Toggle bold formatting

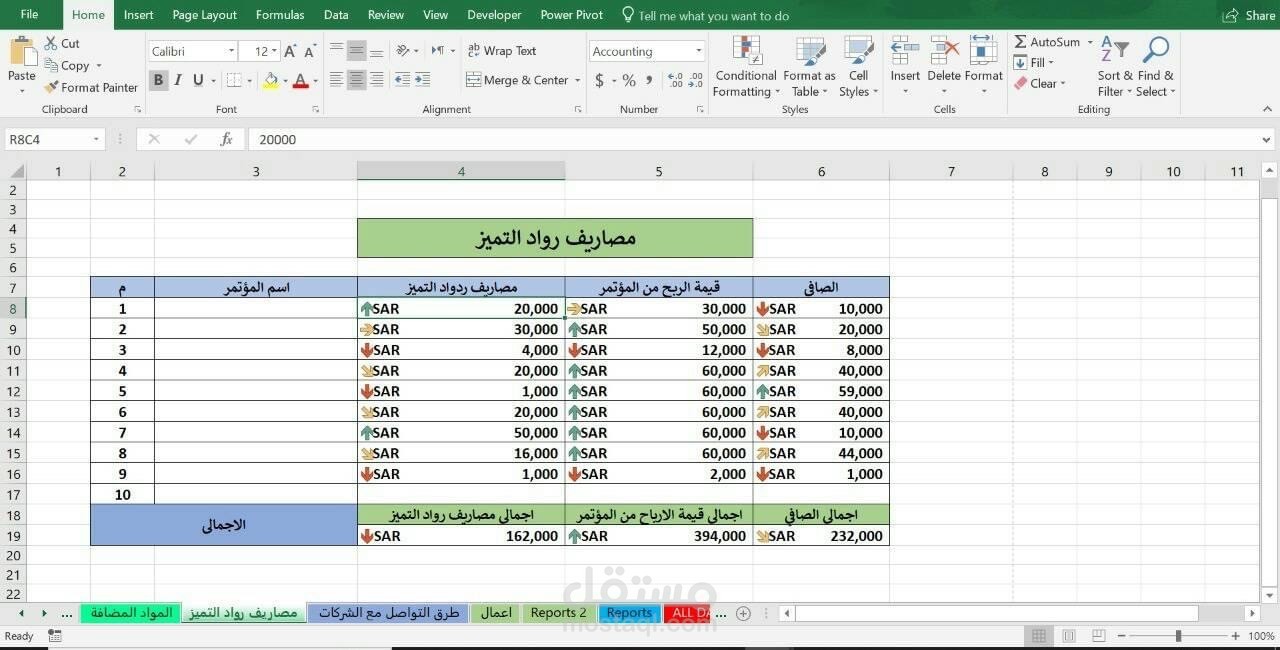157,80
